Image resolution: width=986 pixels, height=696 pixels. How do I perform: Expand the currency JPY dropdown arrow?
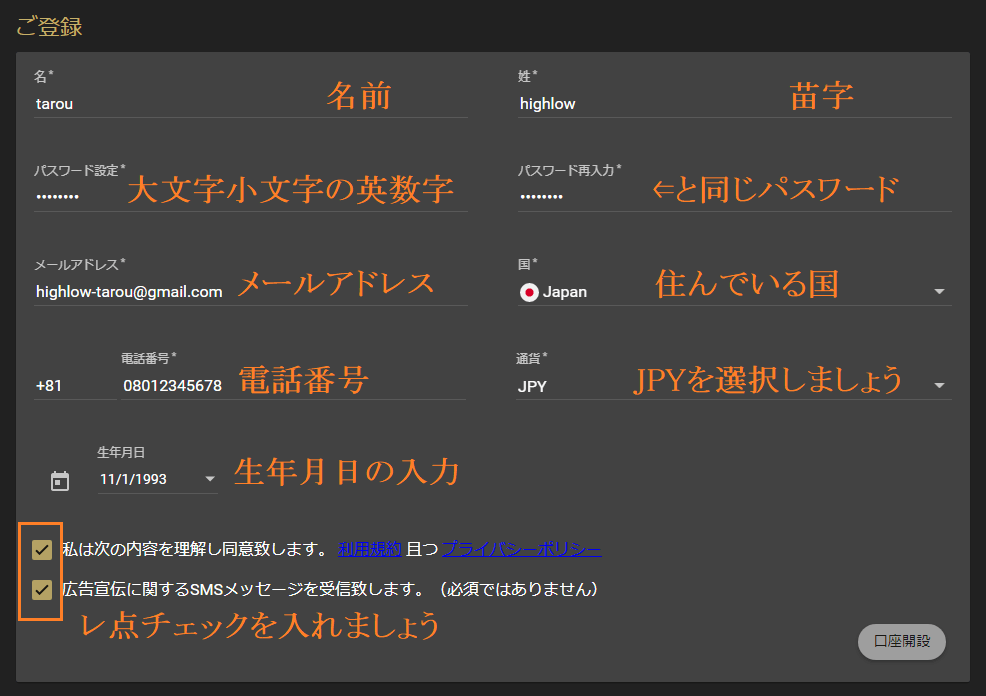[x=939, y=385]
